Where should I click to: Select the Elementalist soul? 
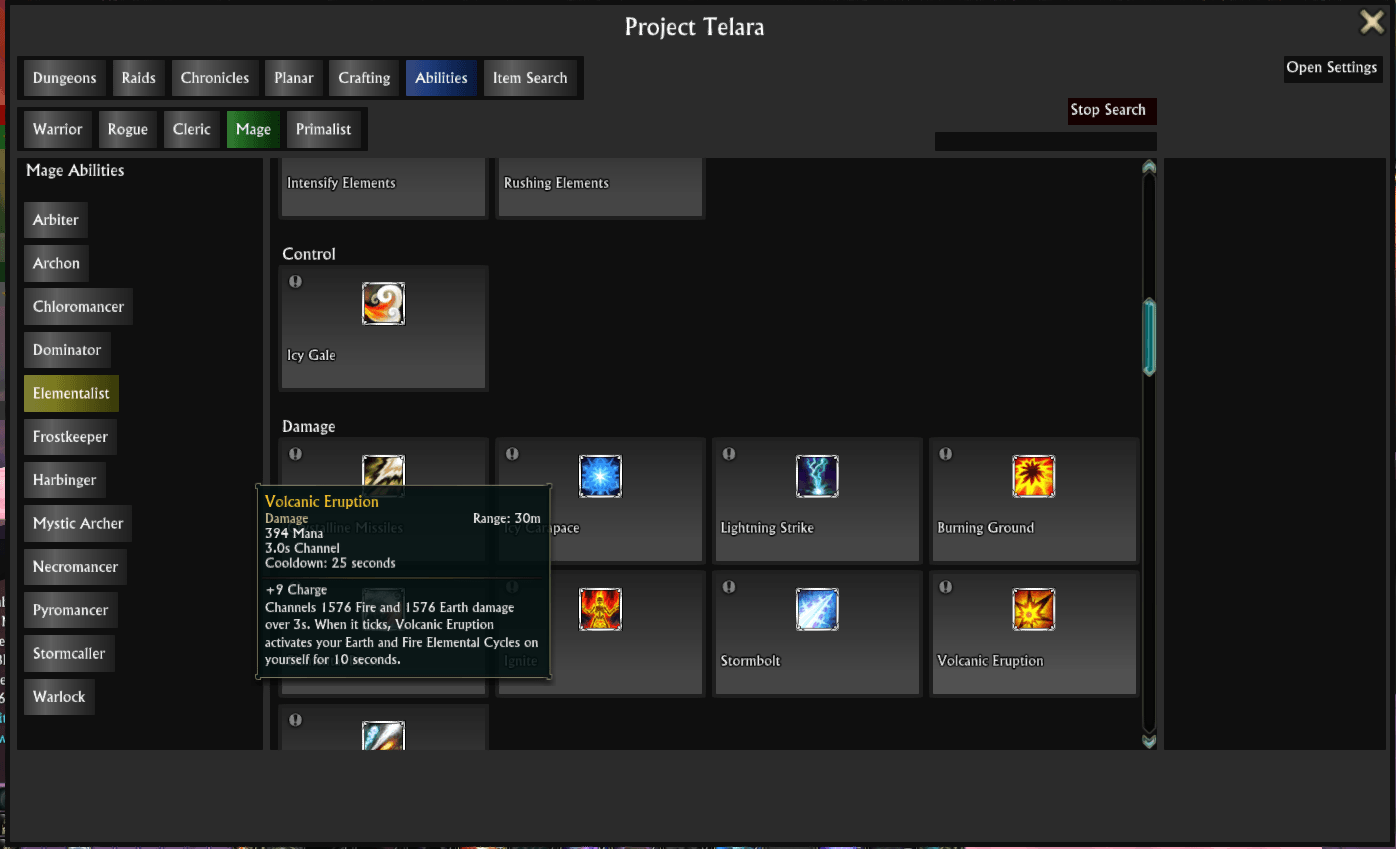[x=71, y=394]
